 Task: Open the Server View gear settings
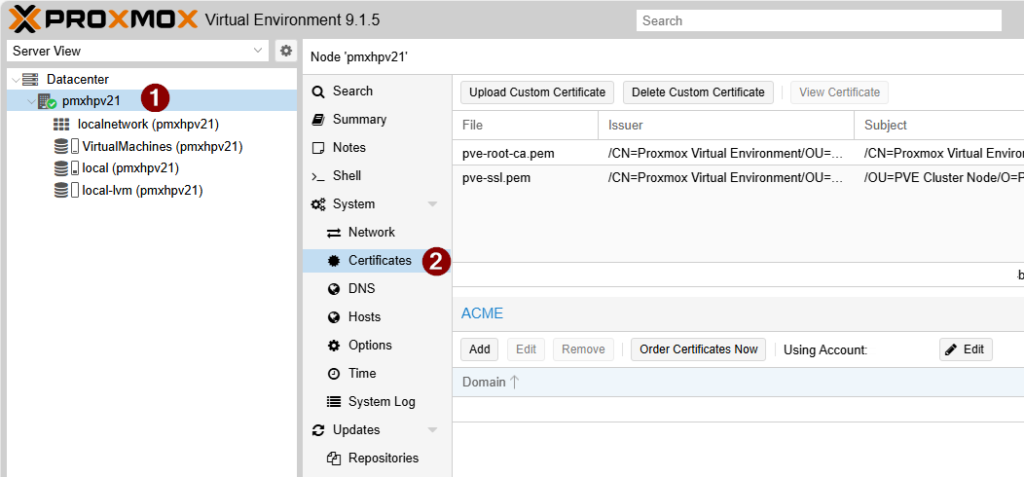tap(286, 50)
